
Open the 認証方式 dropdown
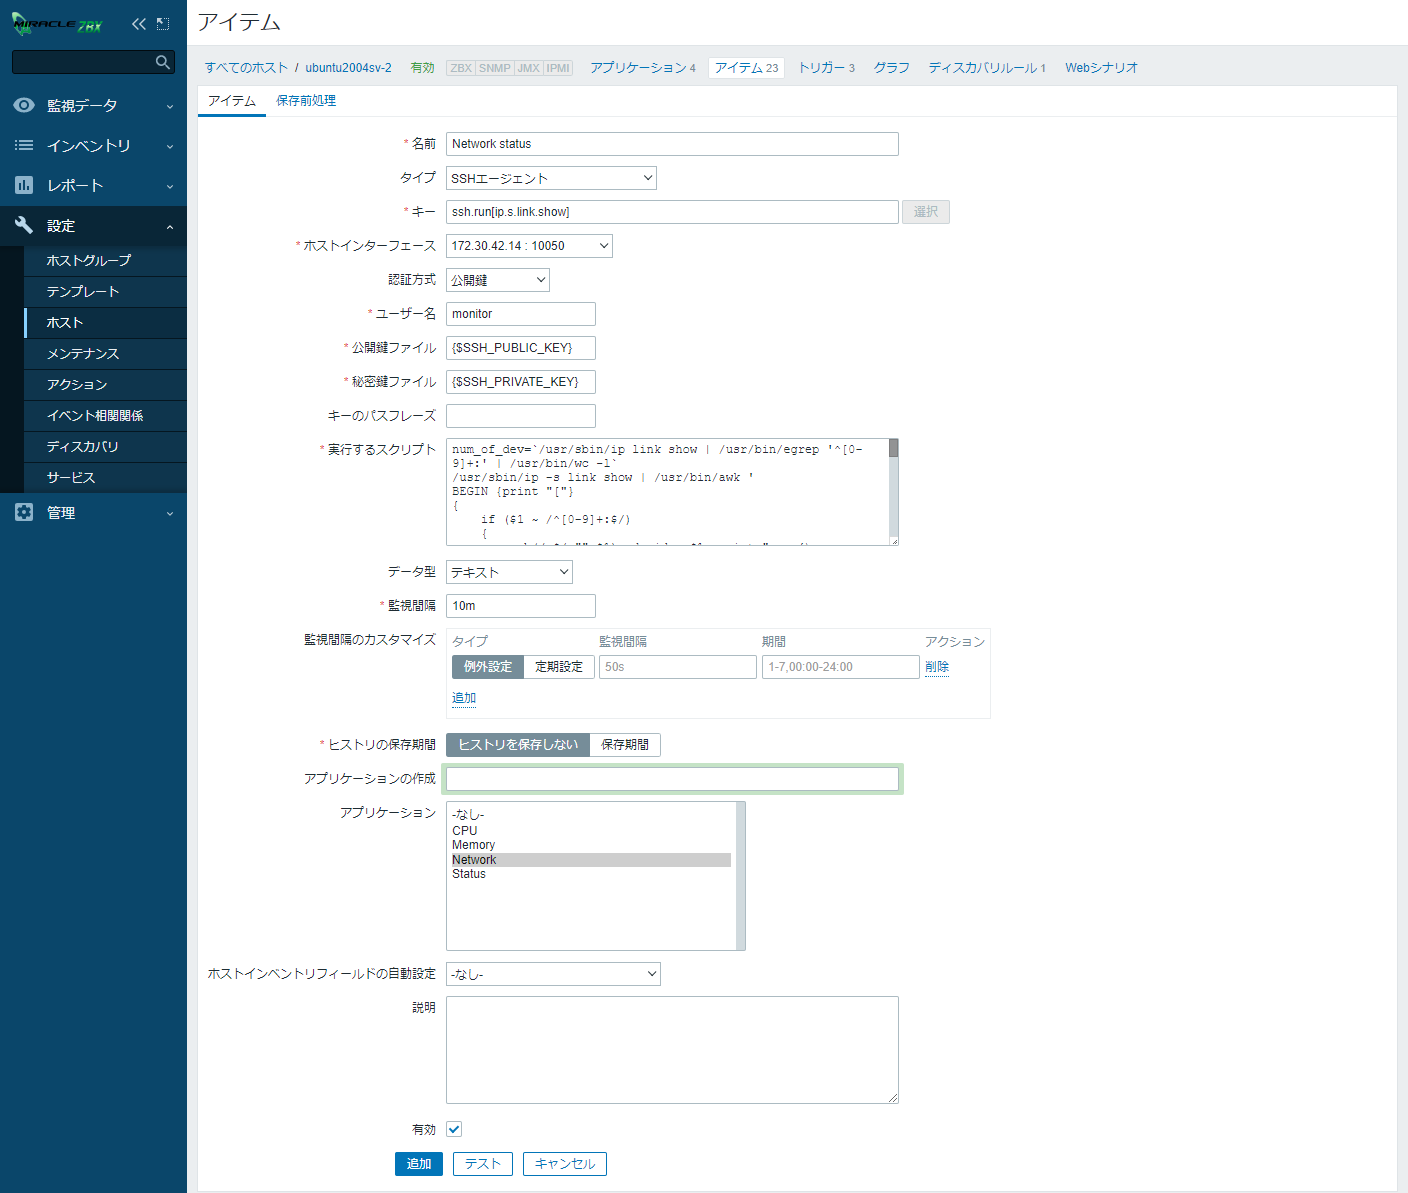tap(497, 280)
